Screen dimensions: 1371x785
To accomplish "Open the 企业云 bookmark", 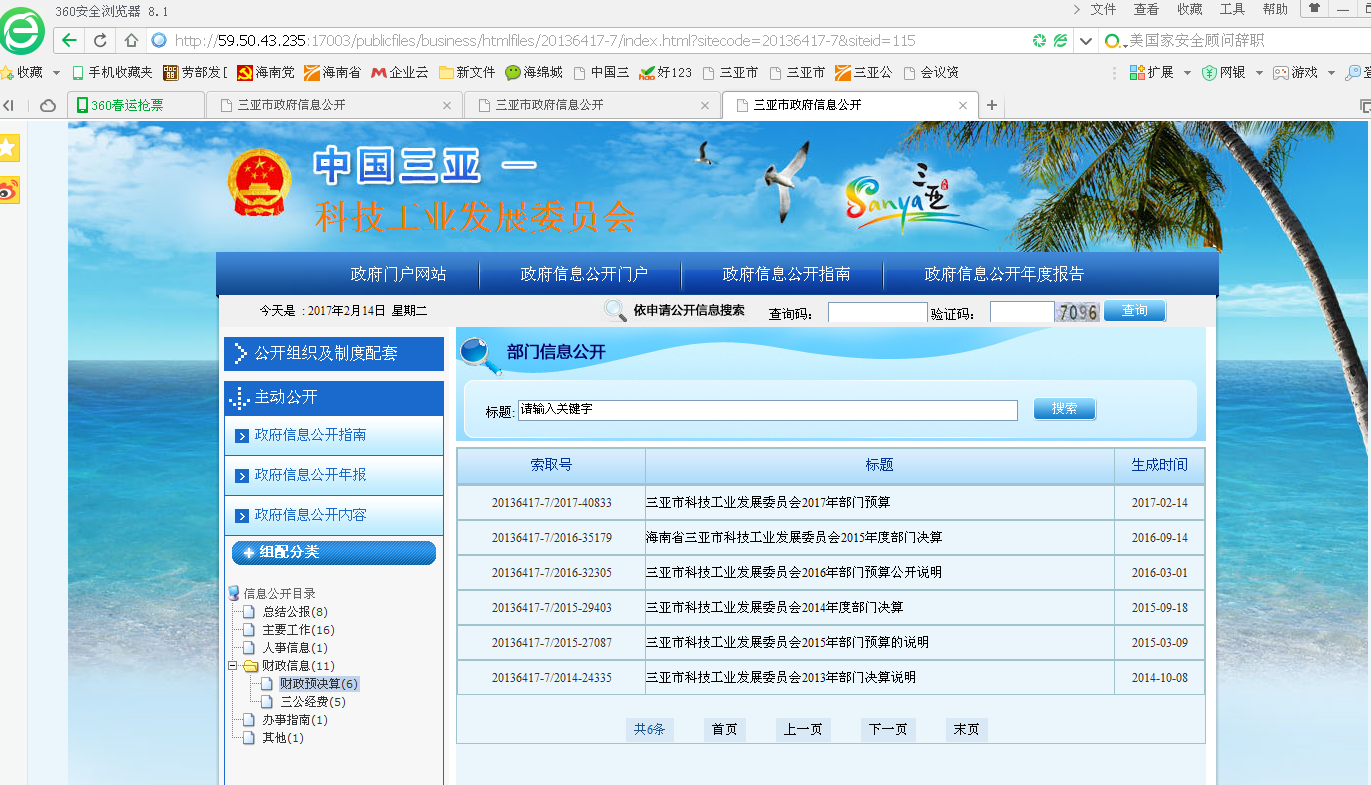I will coord(400,72).
